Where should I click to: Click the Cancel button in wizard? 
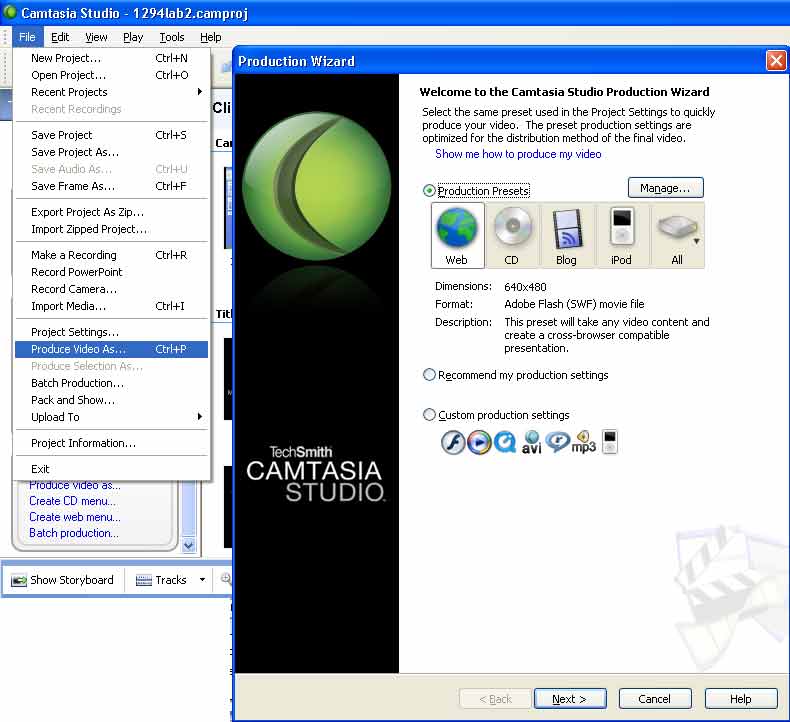(654, 699)
